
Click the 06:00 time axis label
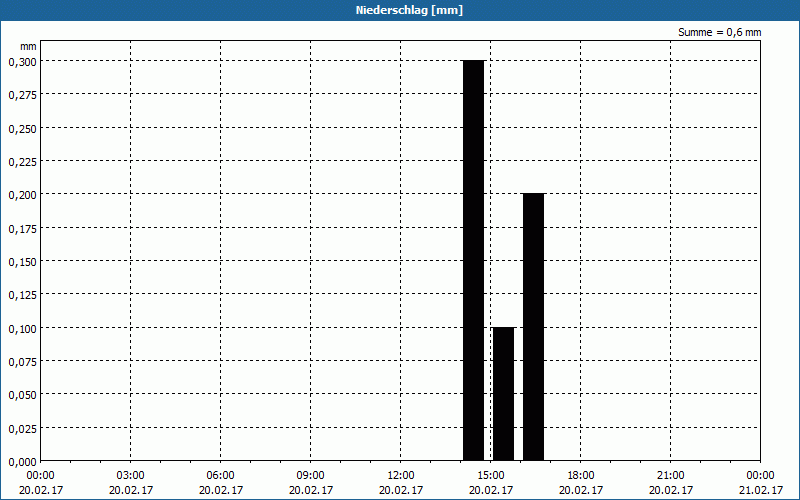220,476
